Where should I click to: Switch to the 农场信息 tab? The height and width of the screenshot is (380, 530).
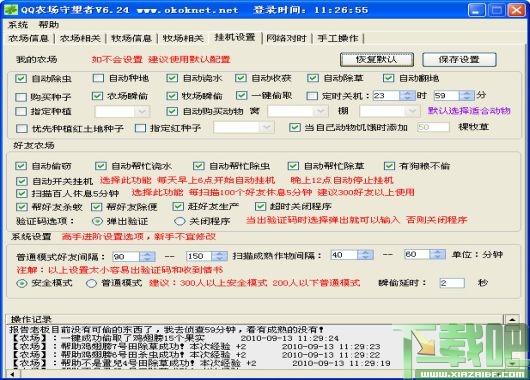(29, 39)
